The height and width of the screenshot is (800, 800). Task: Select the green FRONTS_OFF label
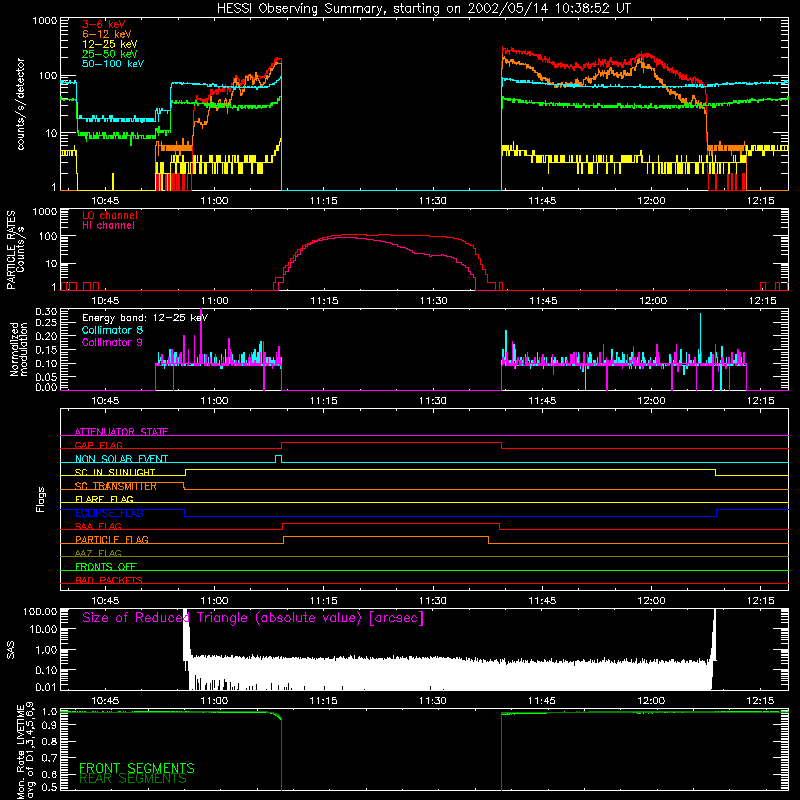pyautogui.click(x=106, y=566)
